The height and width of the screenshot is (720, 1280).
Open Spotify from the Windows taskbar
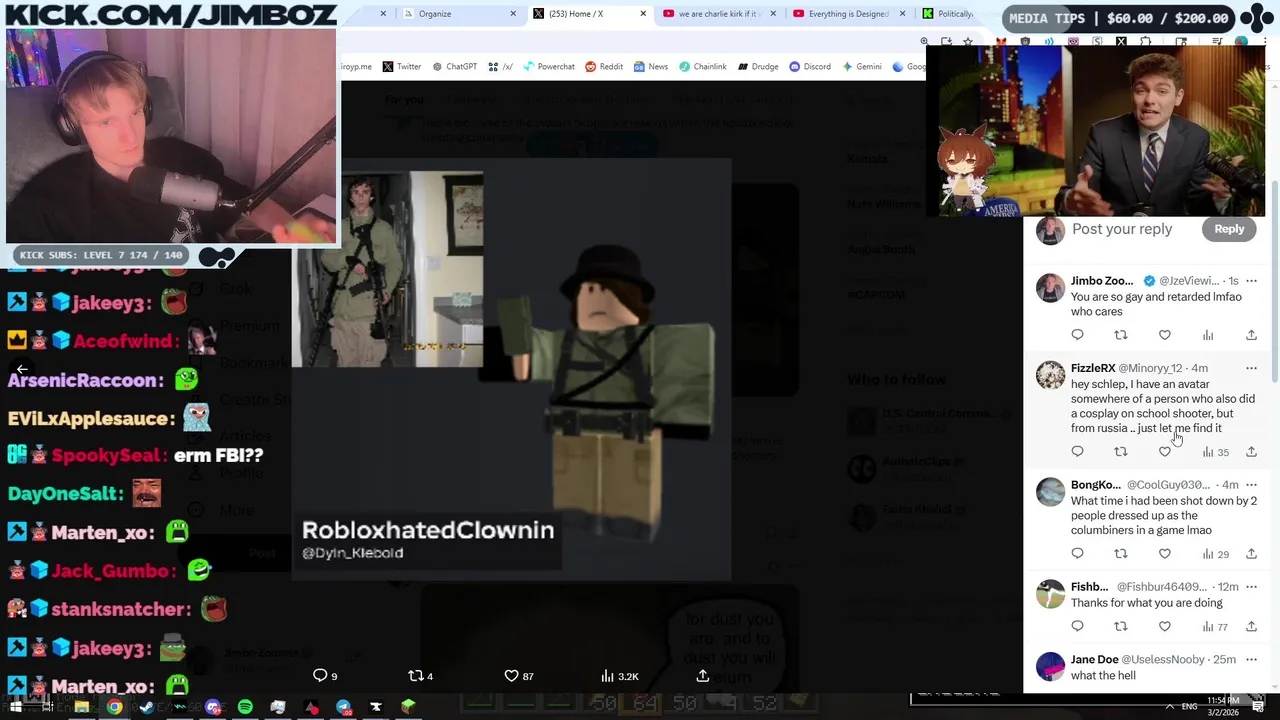(245, 707)
